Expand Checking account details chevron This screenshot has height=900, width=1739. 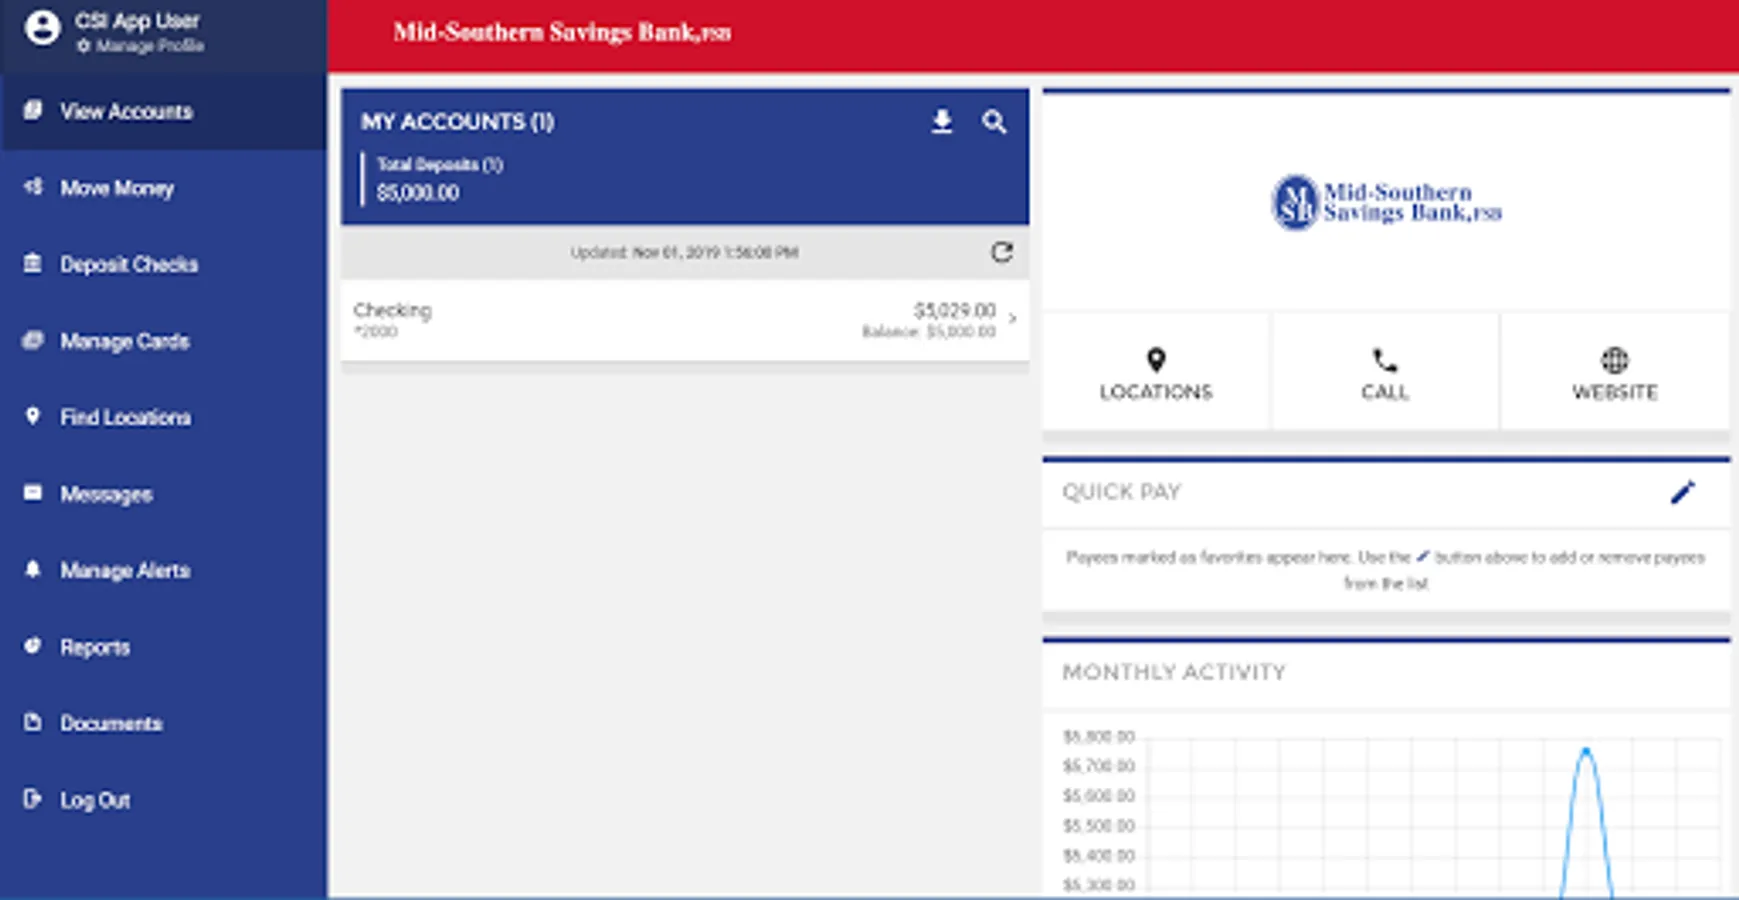1013,319
